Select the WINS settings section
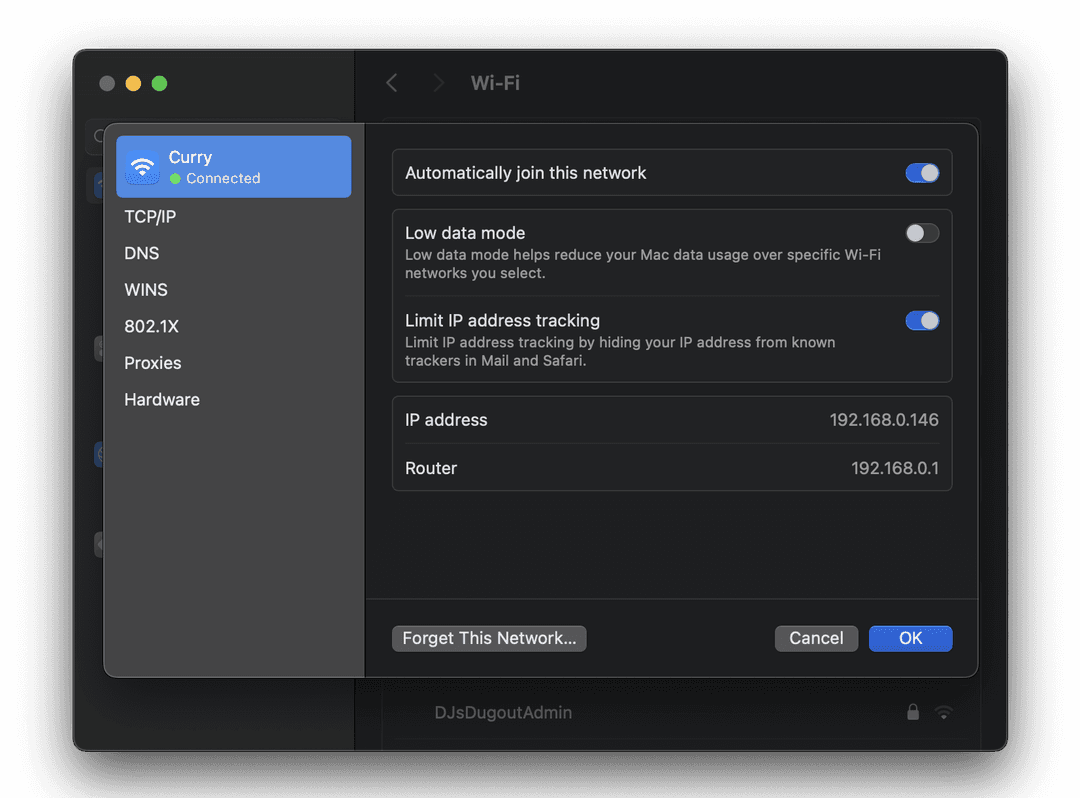The image size is (1080, 798). click(x=146, y=289)
